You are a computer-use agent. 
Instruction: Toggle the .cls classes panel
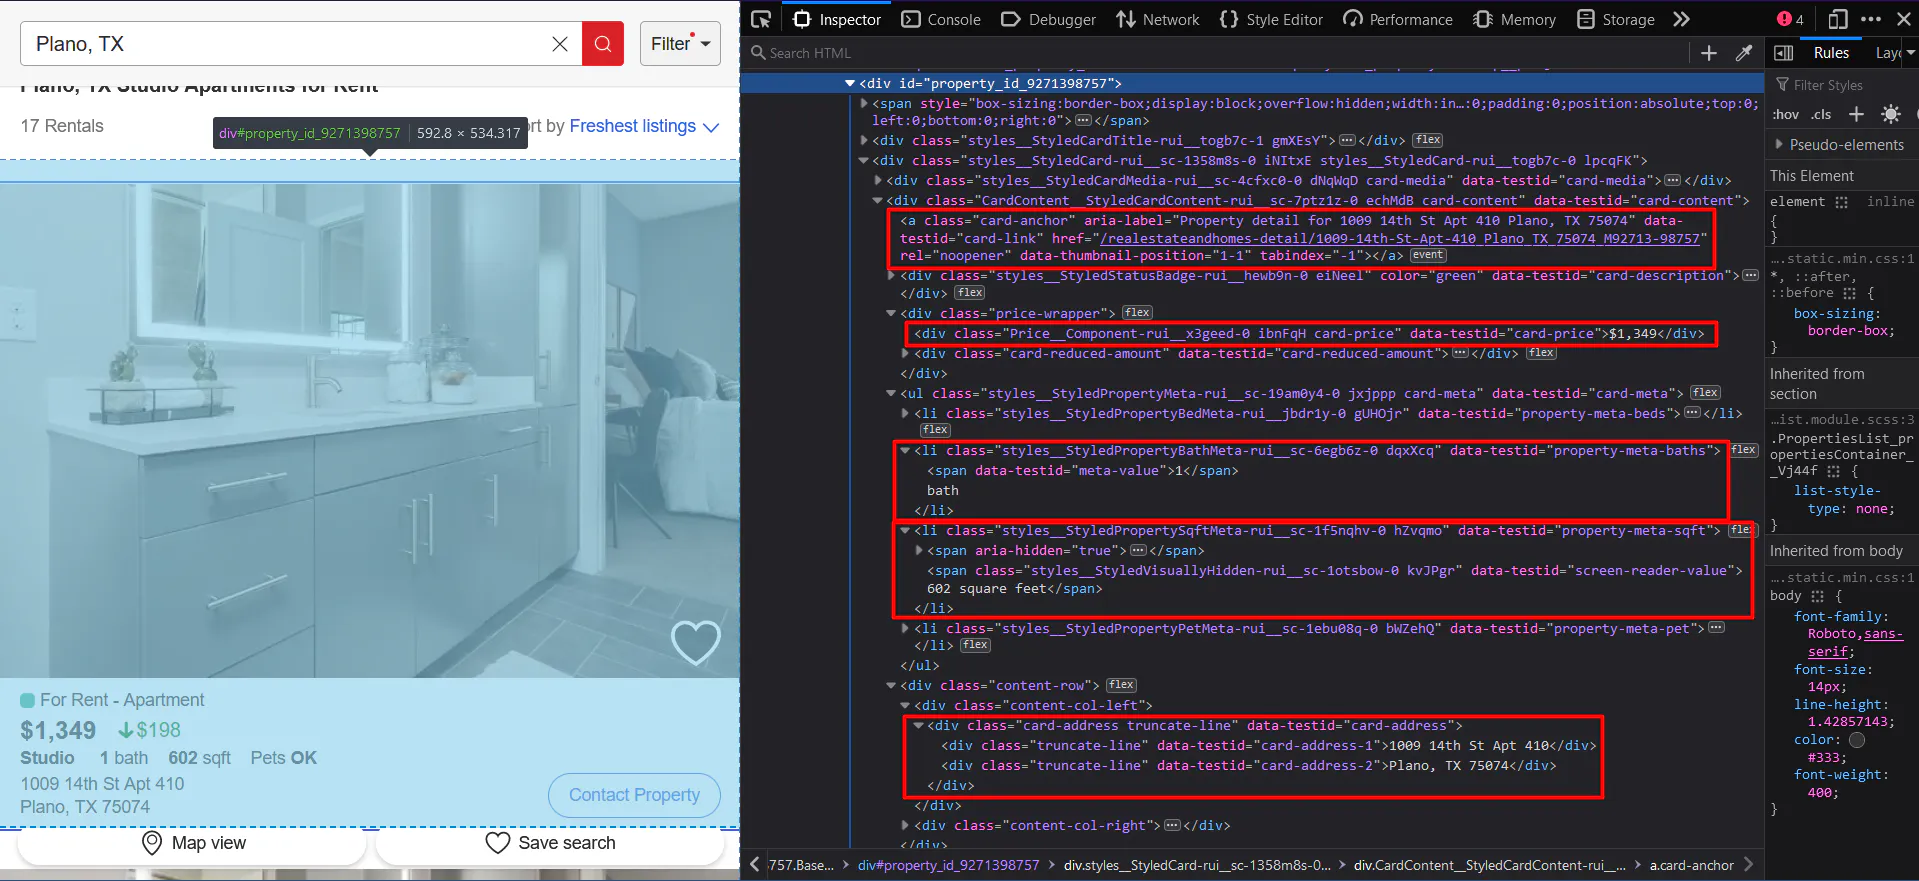pyautogui.click(x=1821, y=114)
